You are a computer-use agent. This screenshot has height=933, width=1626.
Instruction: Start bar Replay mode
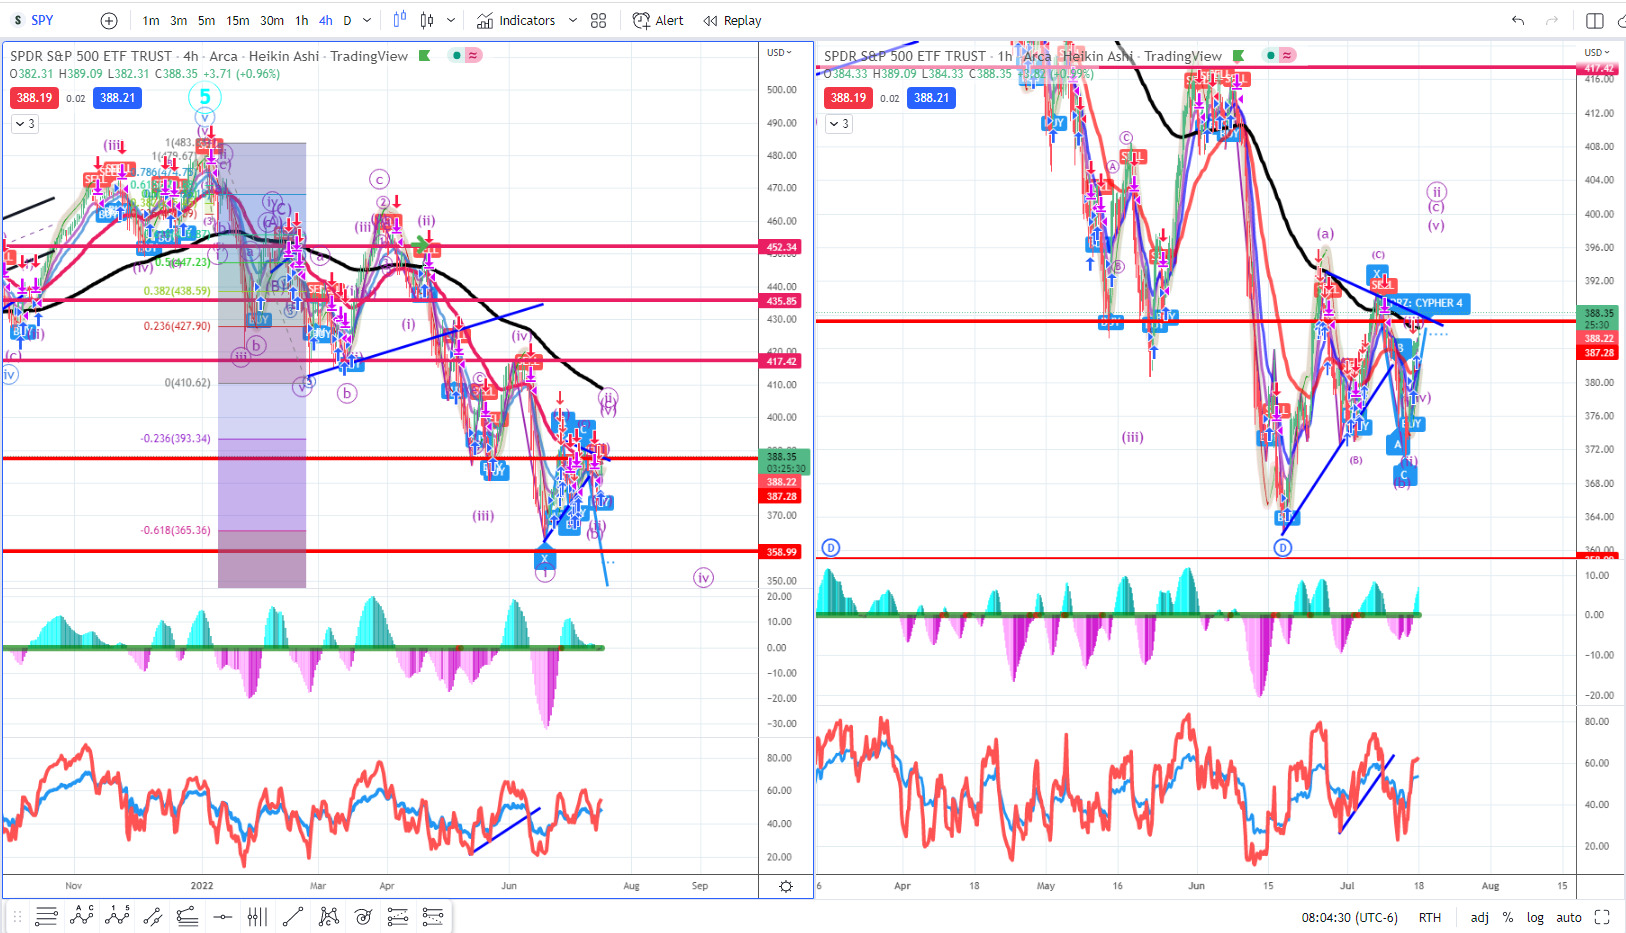[x=732, y=20]
